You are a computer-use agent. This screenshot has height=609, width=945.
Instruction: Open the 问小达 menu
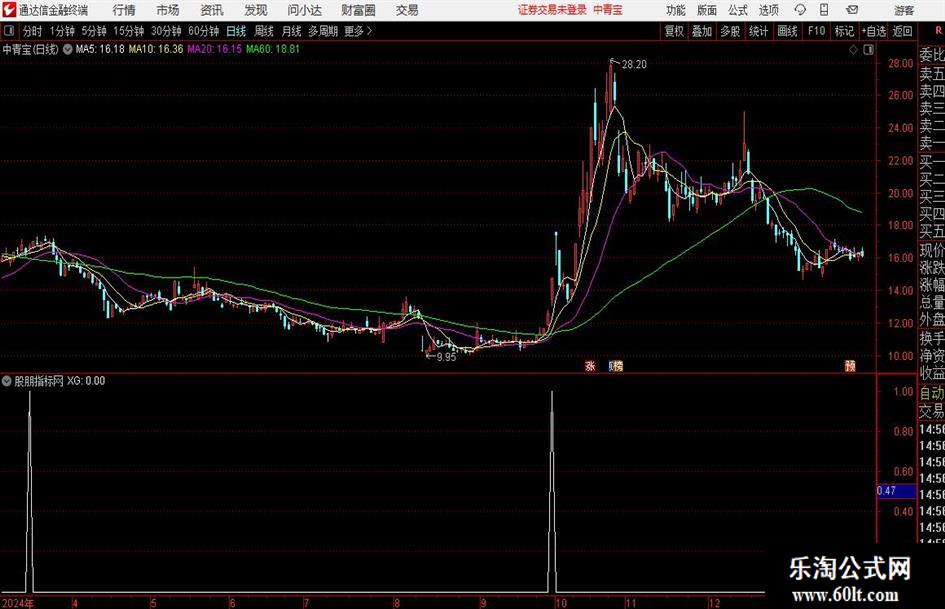tap(304, 10)
